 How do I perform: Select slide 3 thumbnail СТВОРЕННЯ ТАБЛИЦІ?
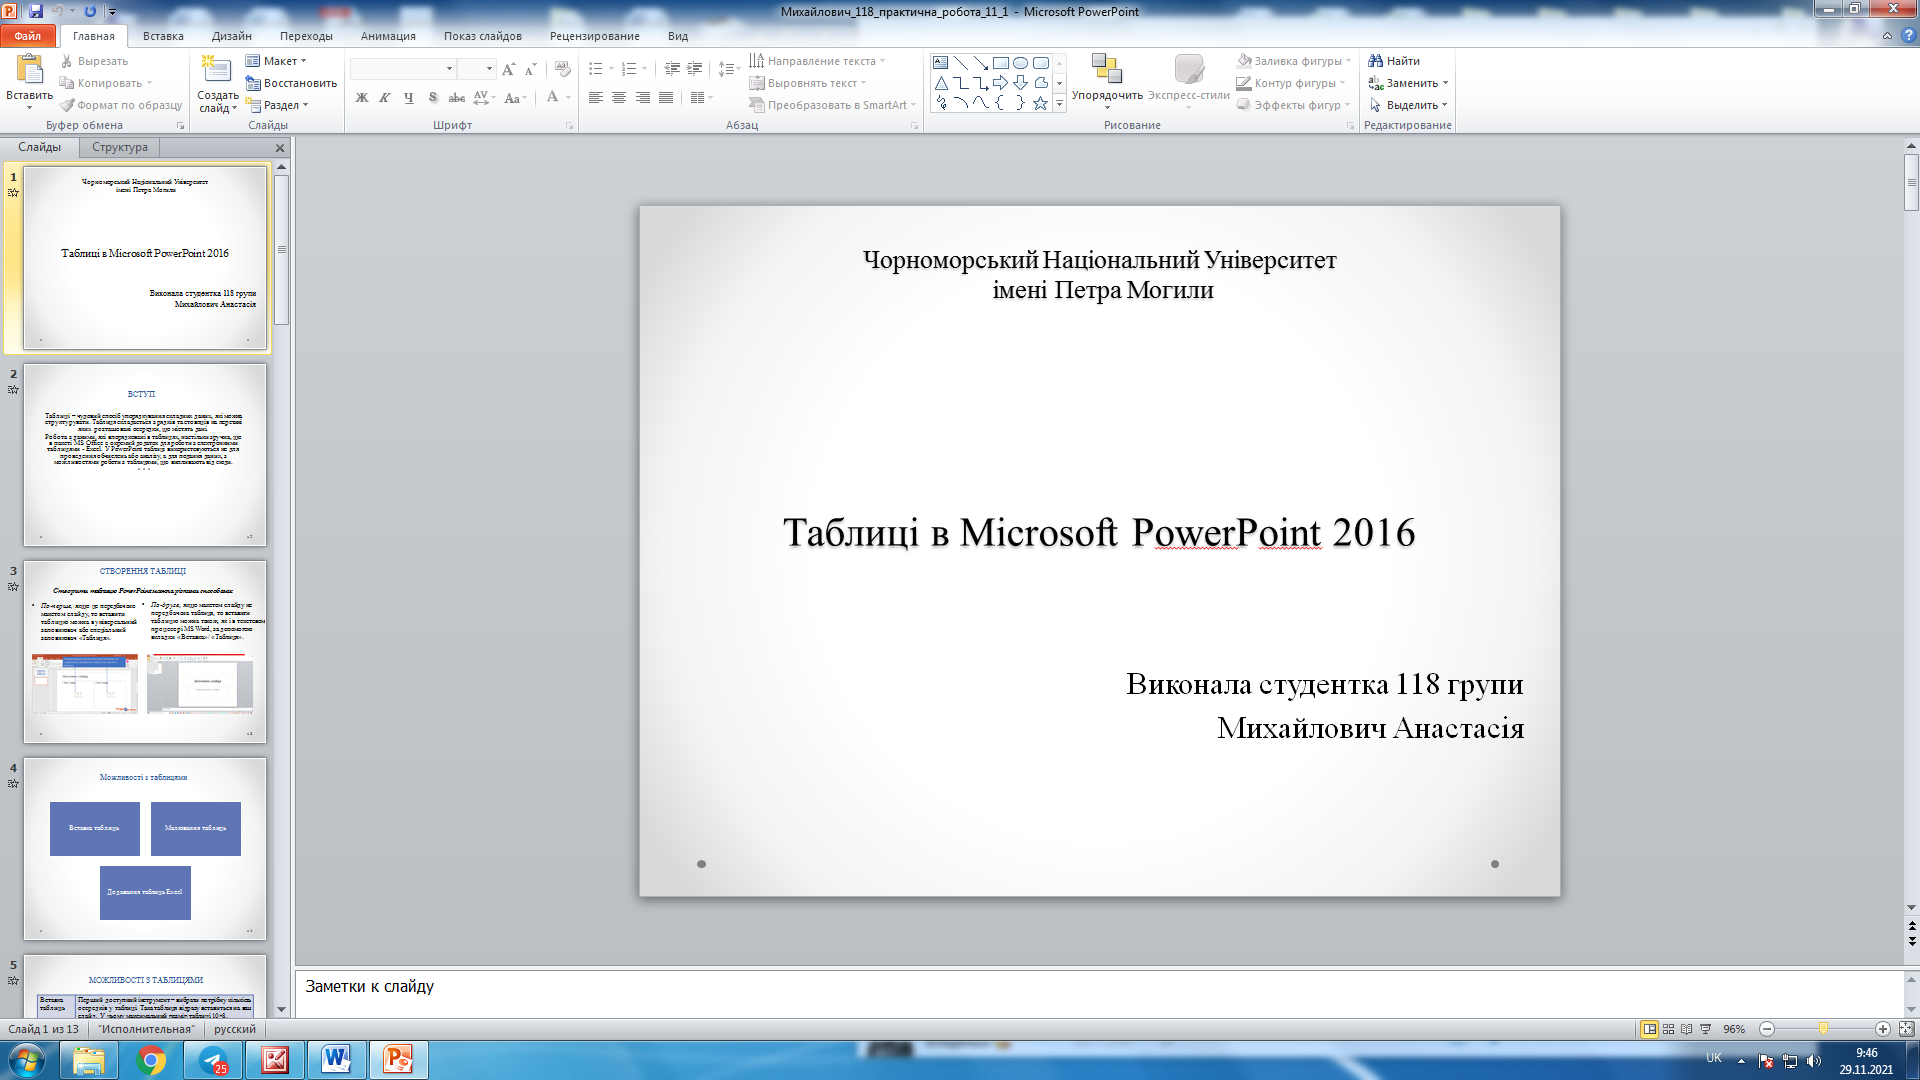[145, 652]
